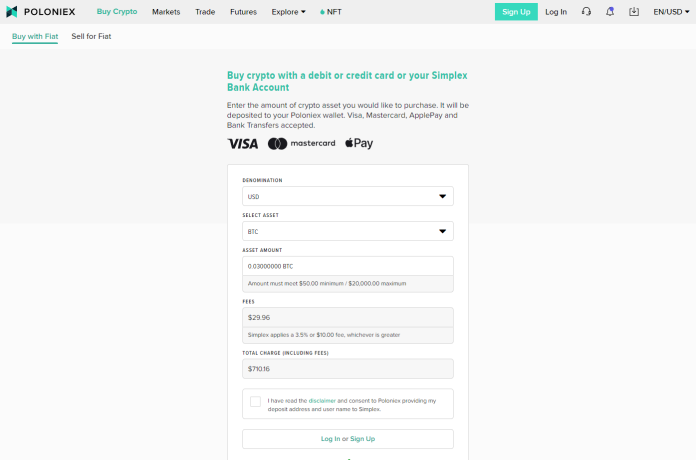This screenshot has height=460, width=696.
Task: Expand the Explore menu
Action: coord(288,12)
